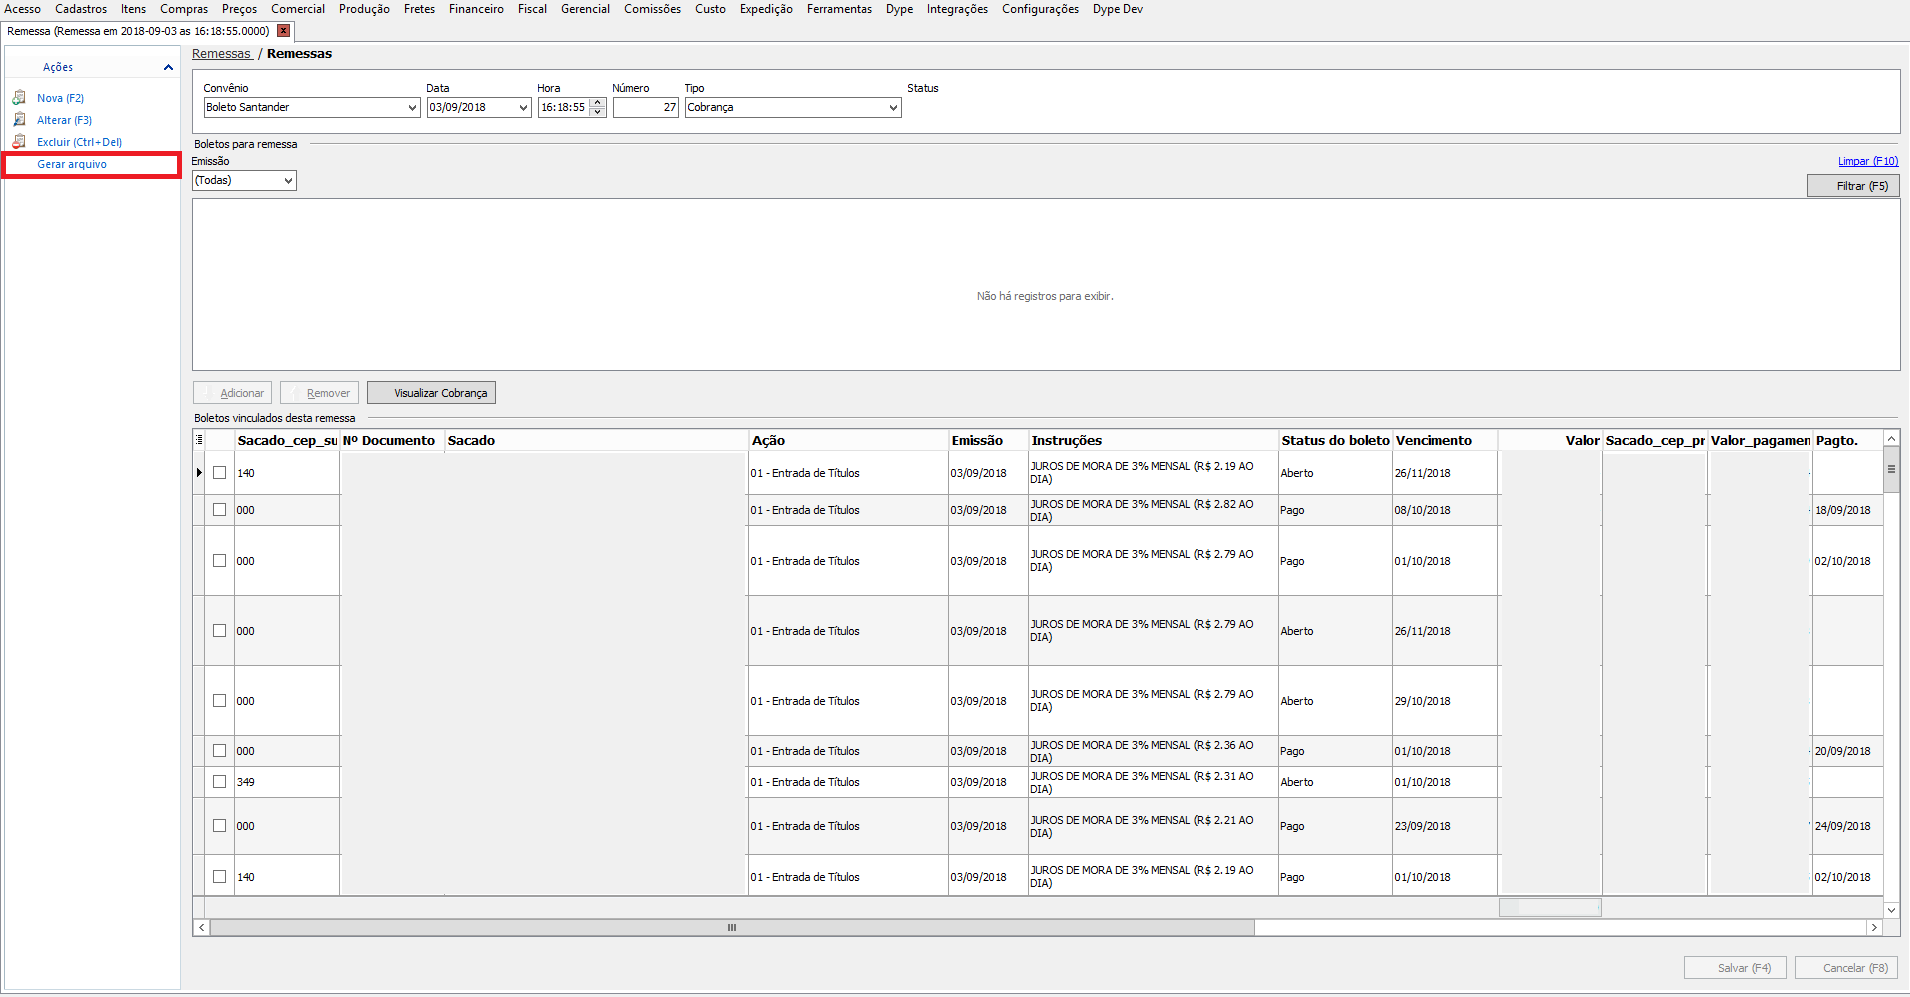Tick checkbox for row with vencimento 08/10/2018
The width and height of the screenshot is (1910, 997).
(220, 510)
